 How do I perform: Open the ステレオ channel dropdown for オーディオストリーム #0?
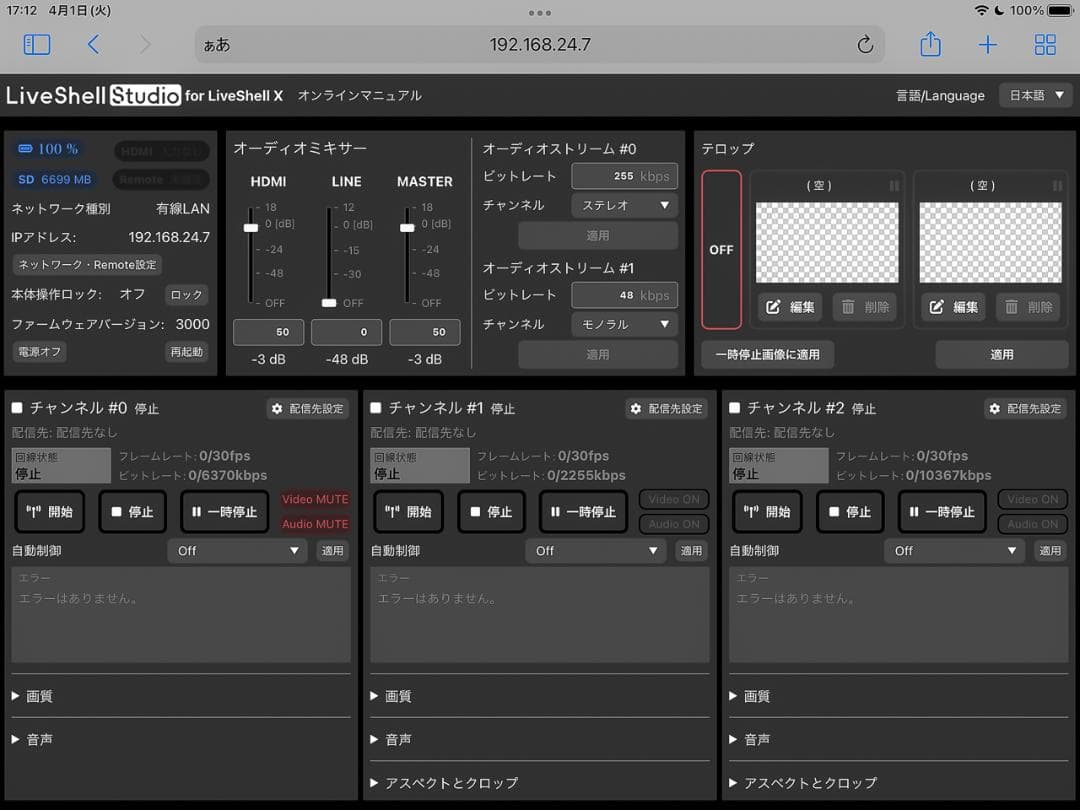pos(624,205)
